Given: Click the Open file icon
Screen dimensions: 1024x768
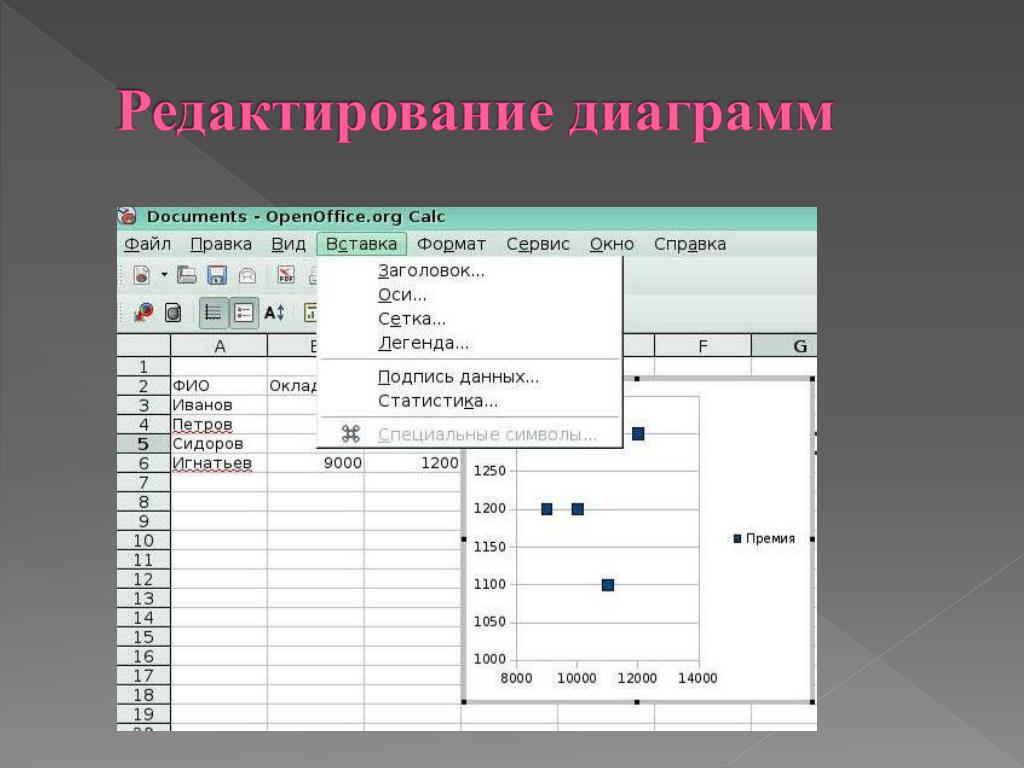Looking at the screenshot, I should [187, 276].
